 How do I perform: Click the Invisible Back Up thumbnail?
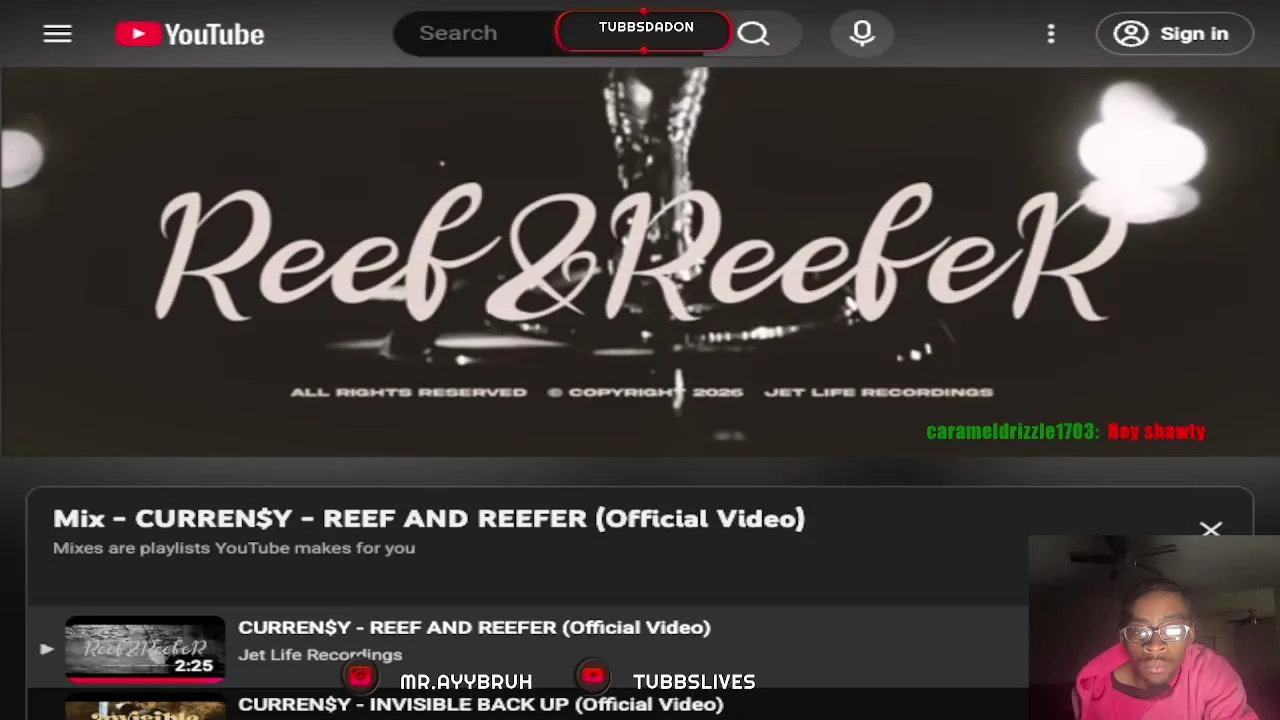[145, 709]
